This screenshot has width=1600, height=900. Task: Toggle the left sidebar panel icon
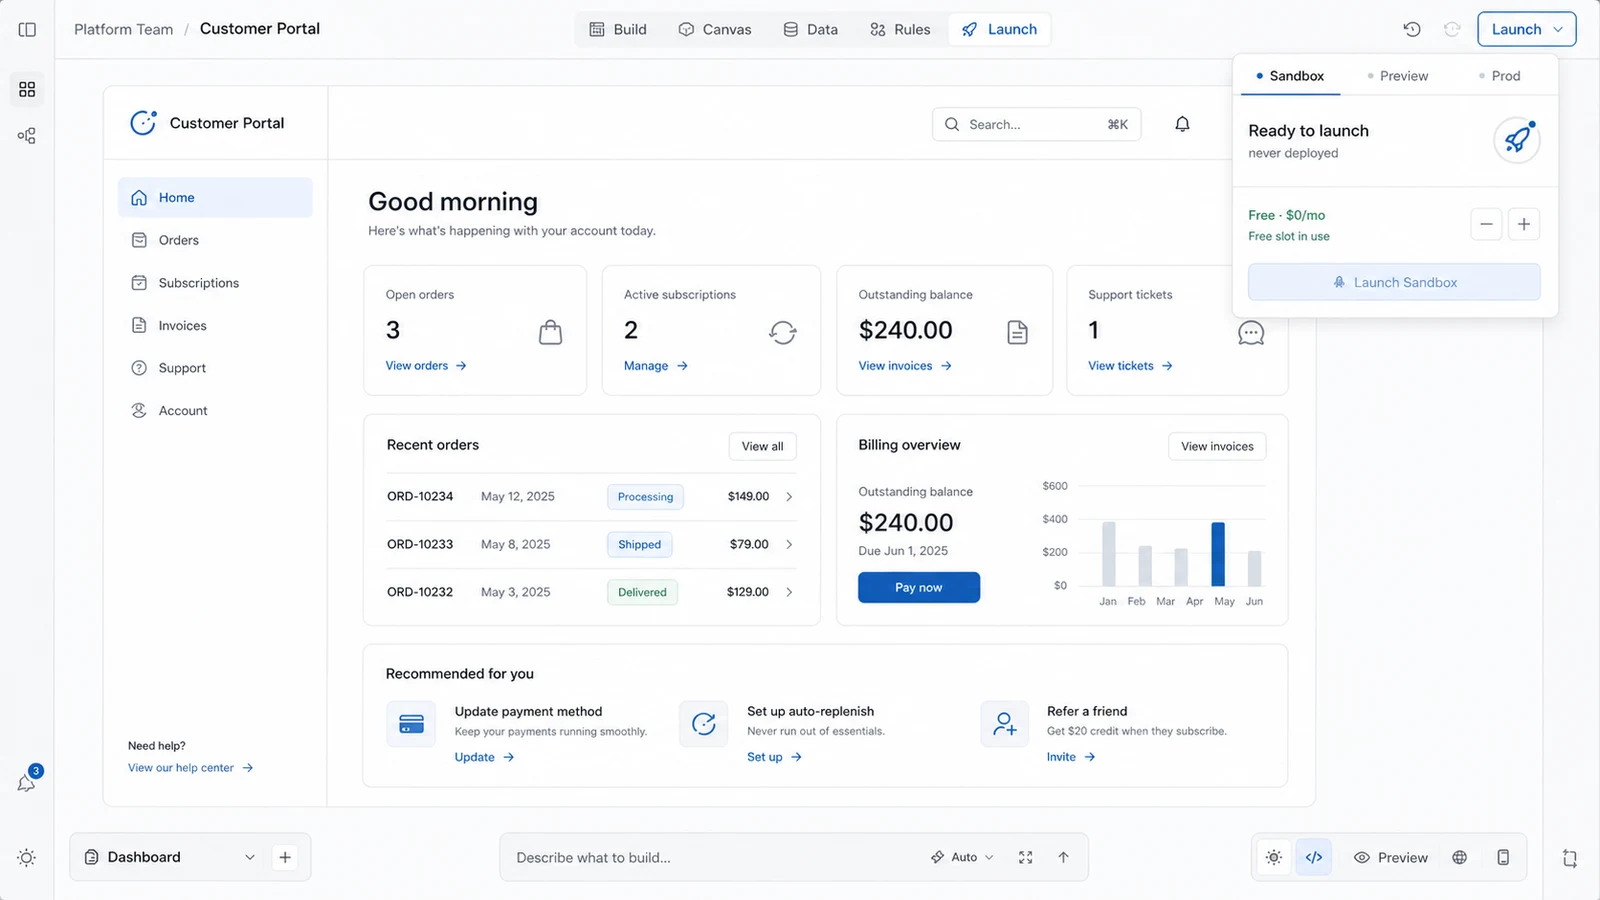[x=27, y=29]
